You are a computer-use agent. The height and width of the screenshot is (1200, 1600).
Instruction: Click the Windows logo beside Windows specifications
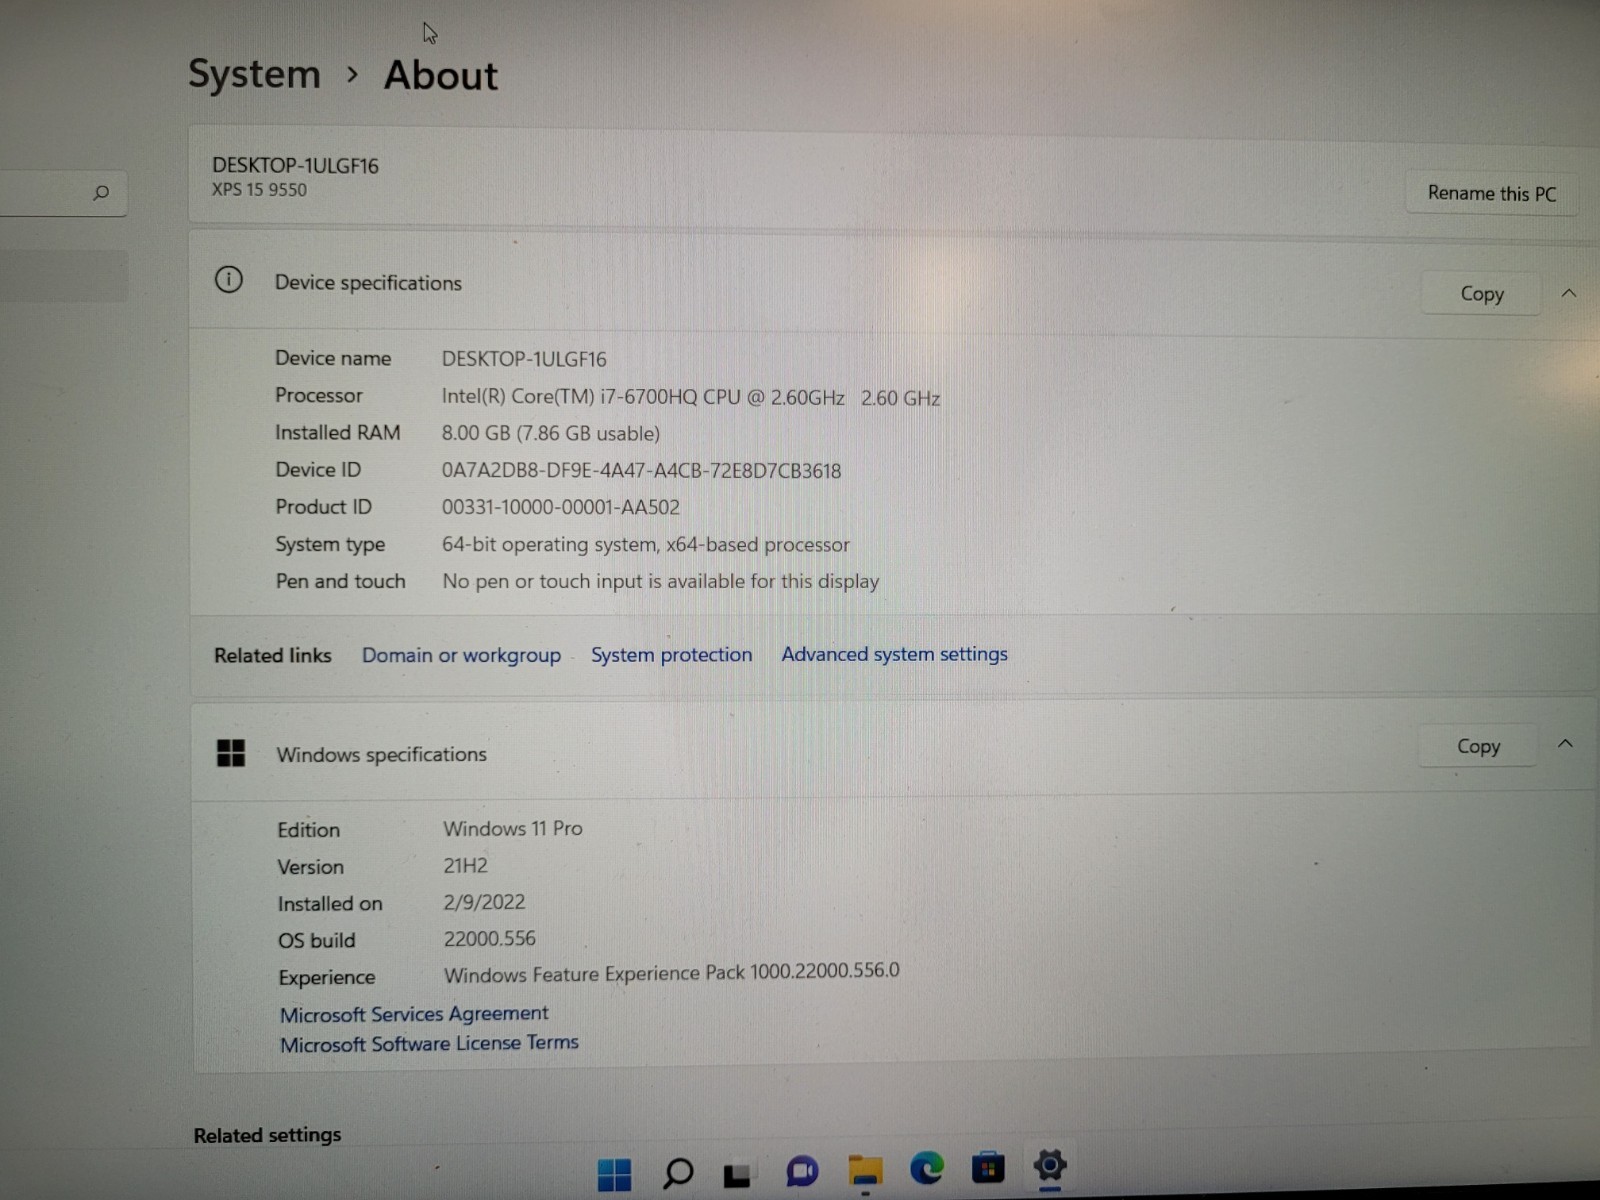(231, 753)
